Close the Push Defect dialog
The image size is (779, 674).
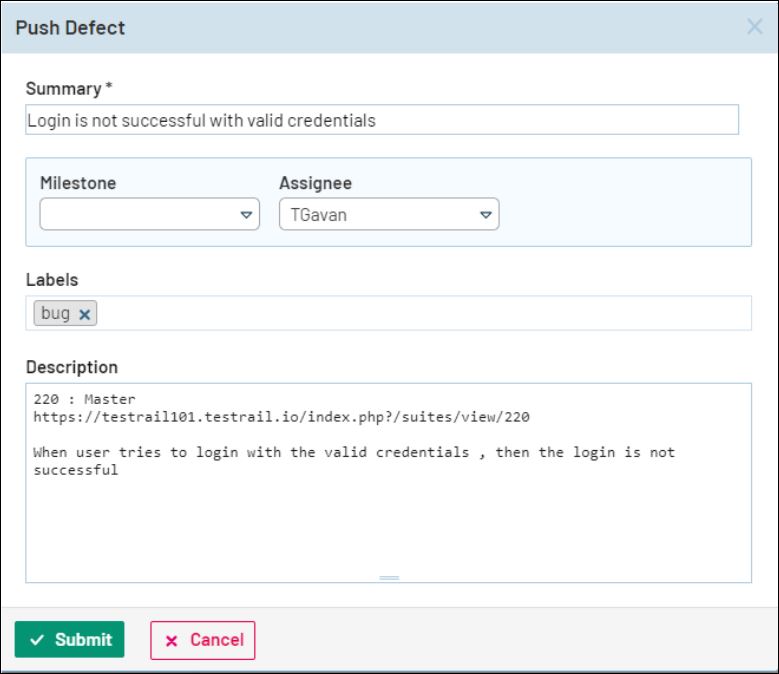coord(754,27)
